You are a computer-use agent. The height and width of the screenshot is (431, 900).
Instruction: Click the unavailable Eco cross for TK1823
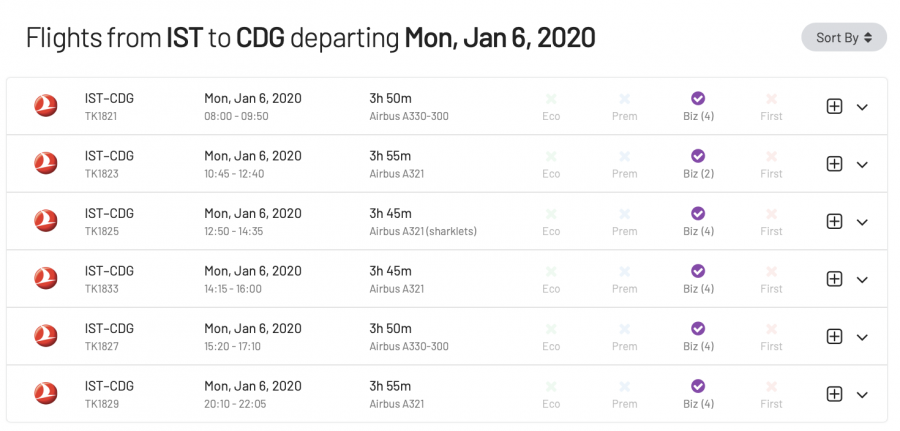(x=551, y=156)
